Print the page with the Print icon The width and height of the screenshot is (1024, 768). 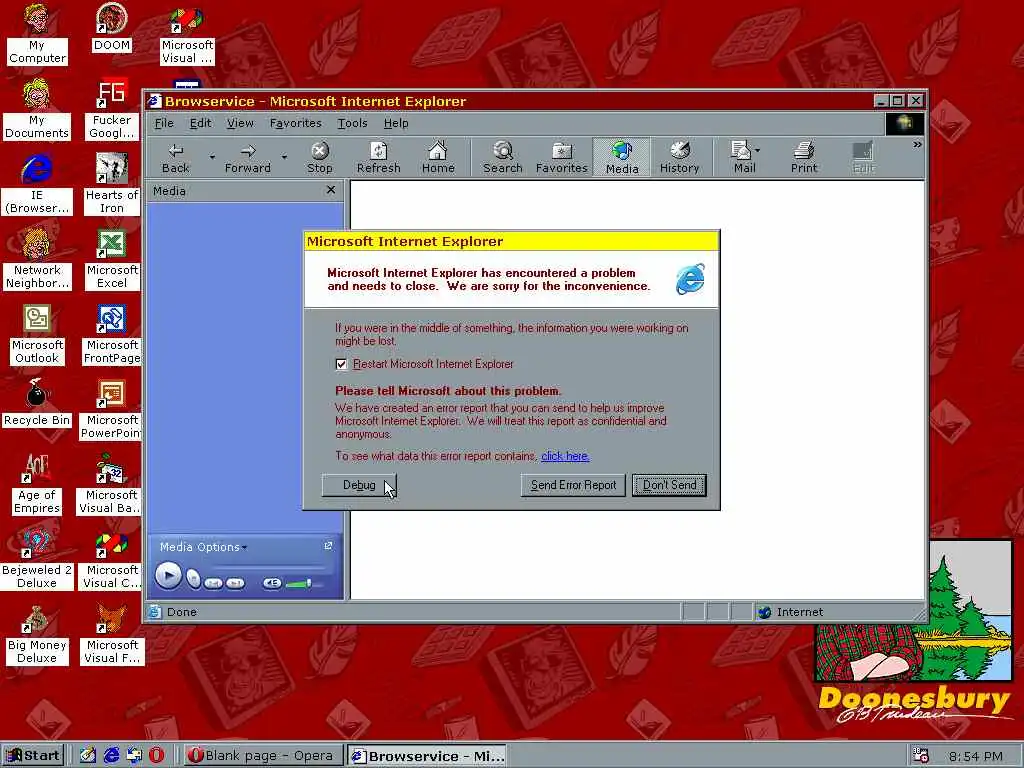pos(804,158)
